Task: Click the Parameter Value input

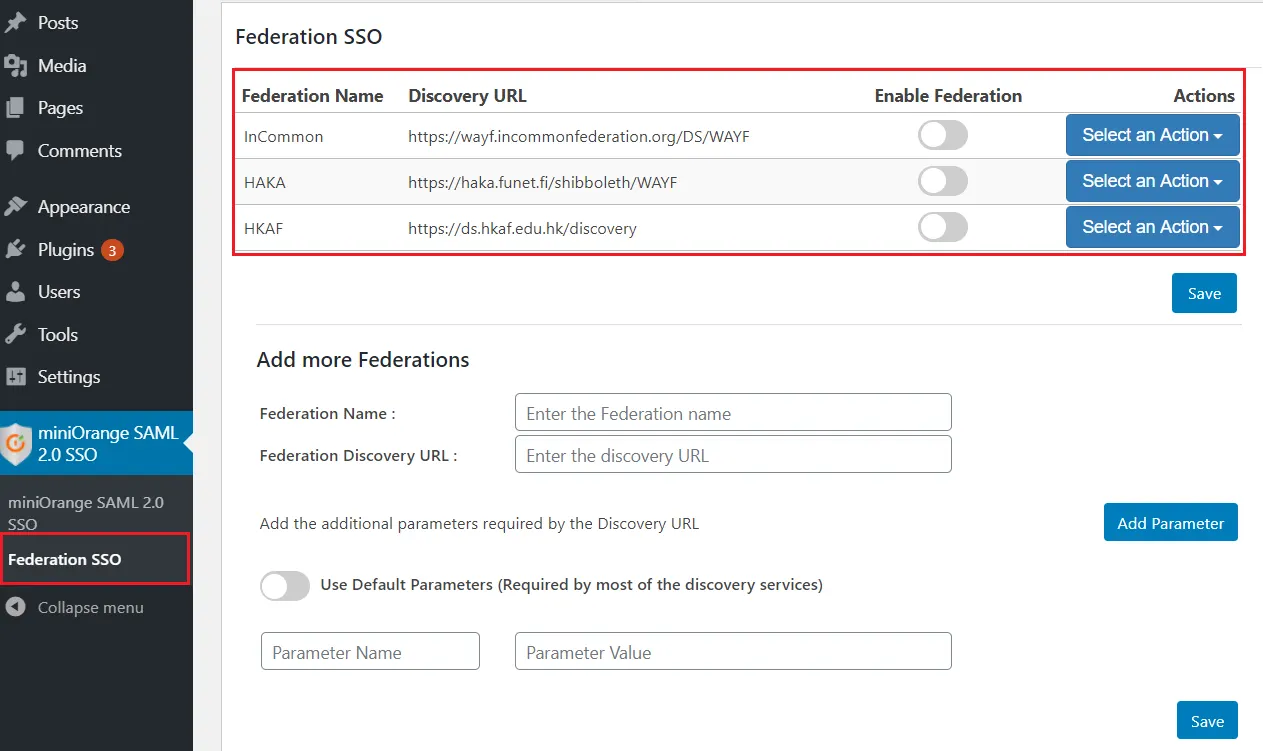Action: click(733, 651)
